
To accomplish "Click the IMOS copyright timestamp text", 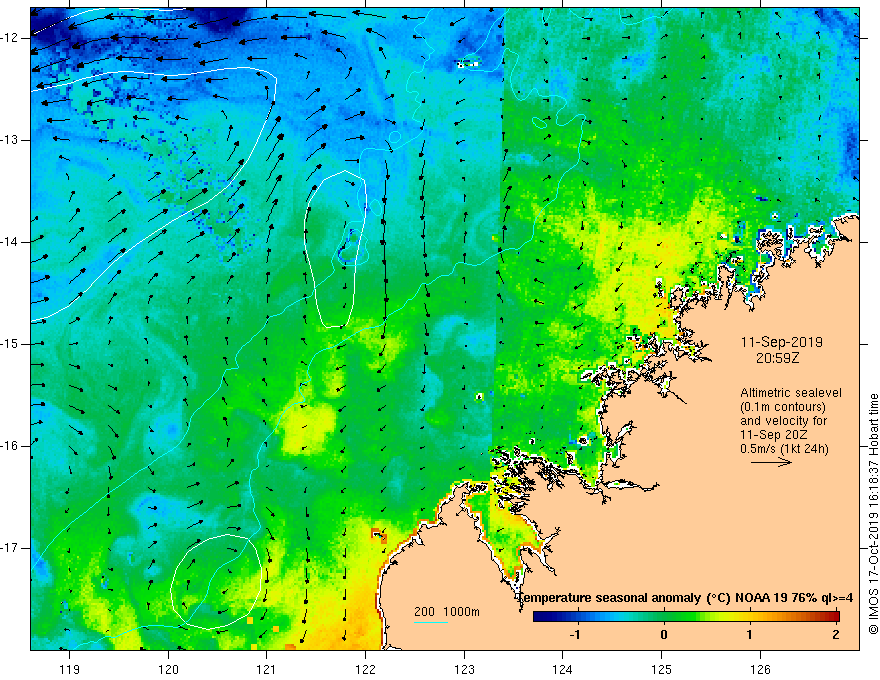I will click(873, 514).
